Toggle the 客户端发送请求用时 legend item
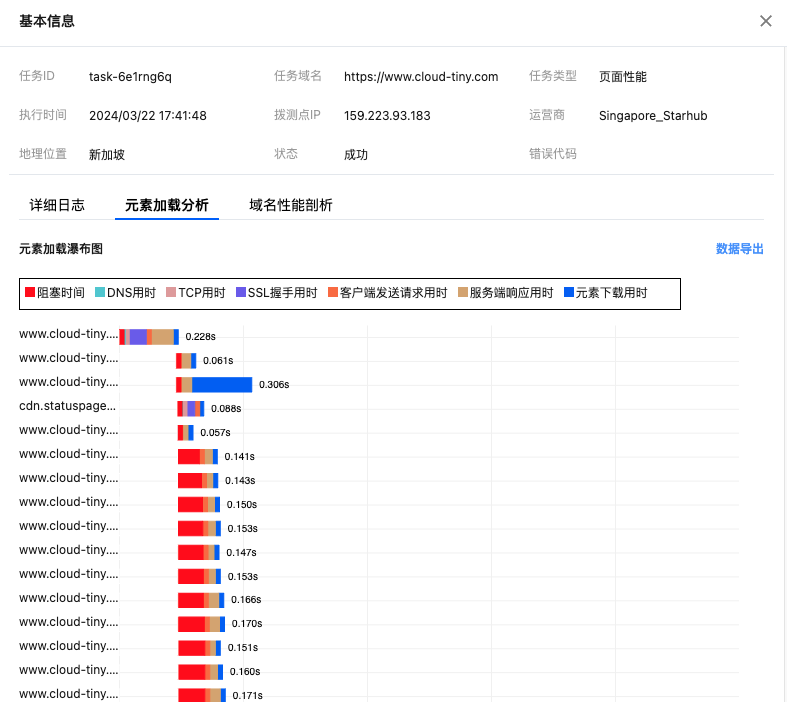The height and width of the screenshot is (702, 787). pyautogui.click(x=387, y=293)
